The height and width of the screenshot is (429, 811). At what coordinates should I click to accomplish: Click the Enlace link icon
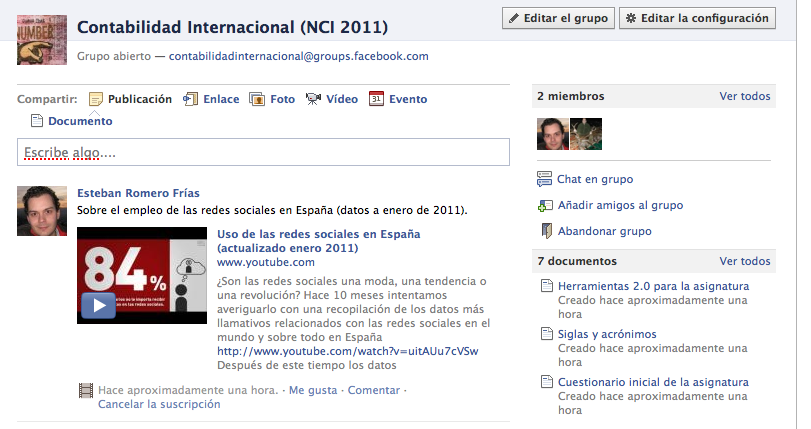tap(190, 99)
